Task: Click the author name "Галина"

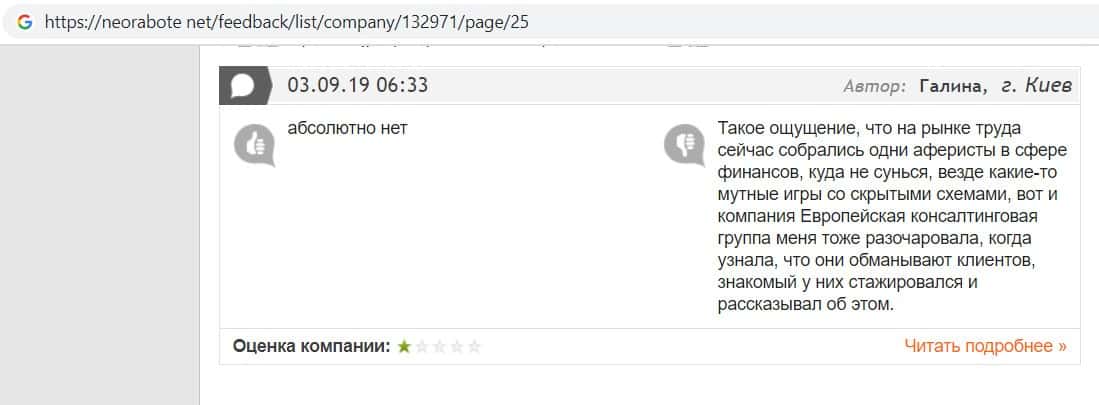Action: pos(951,86)
